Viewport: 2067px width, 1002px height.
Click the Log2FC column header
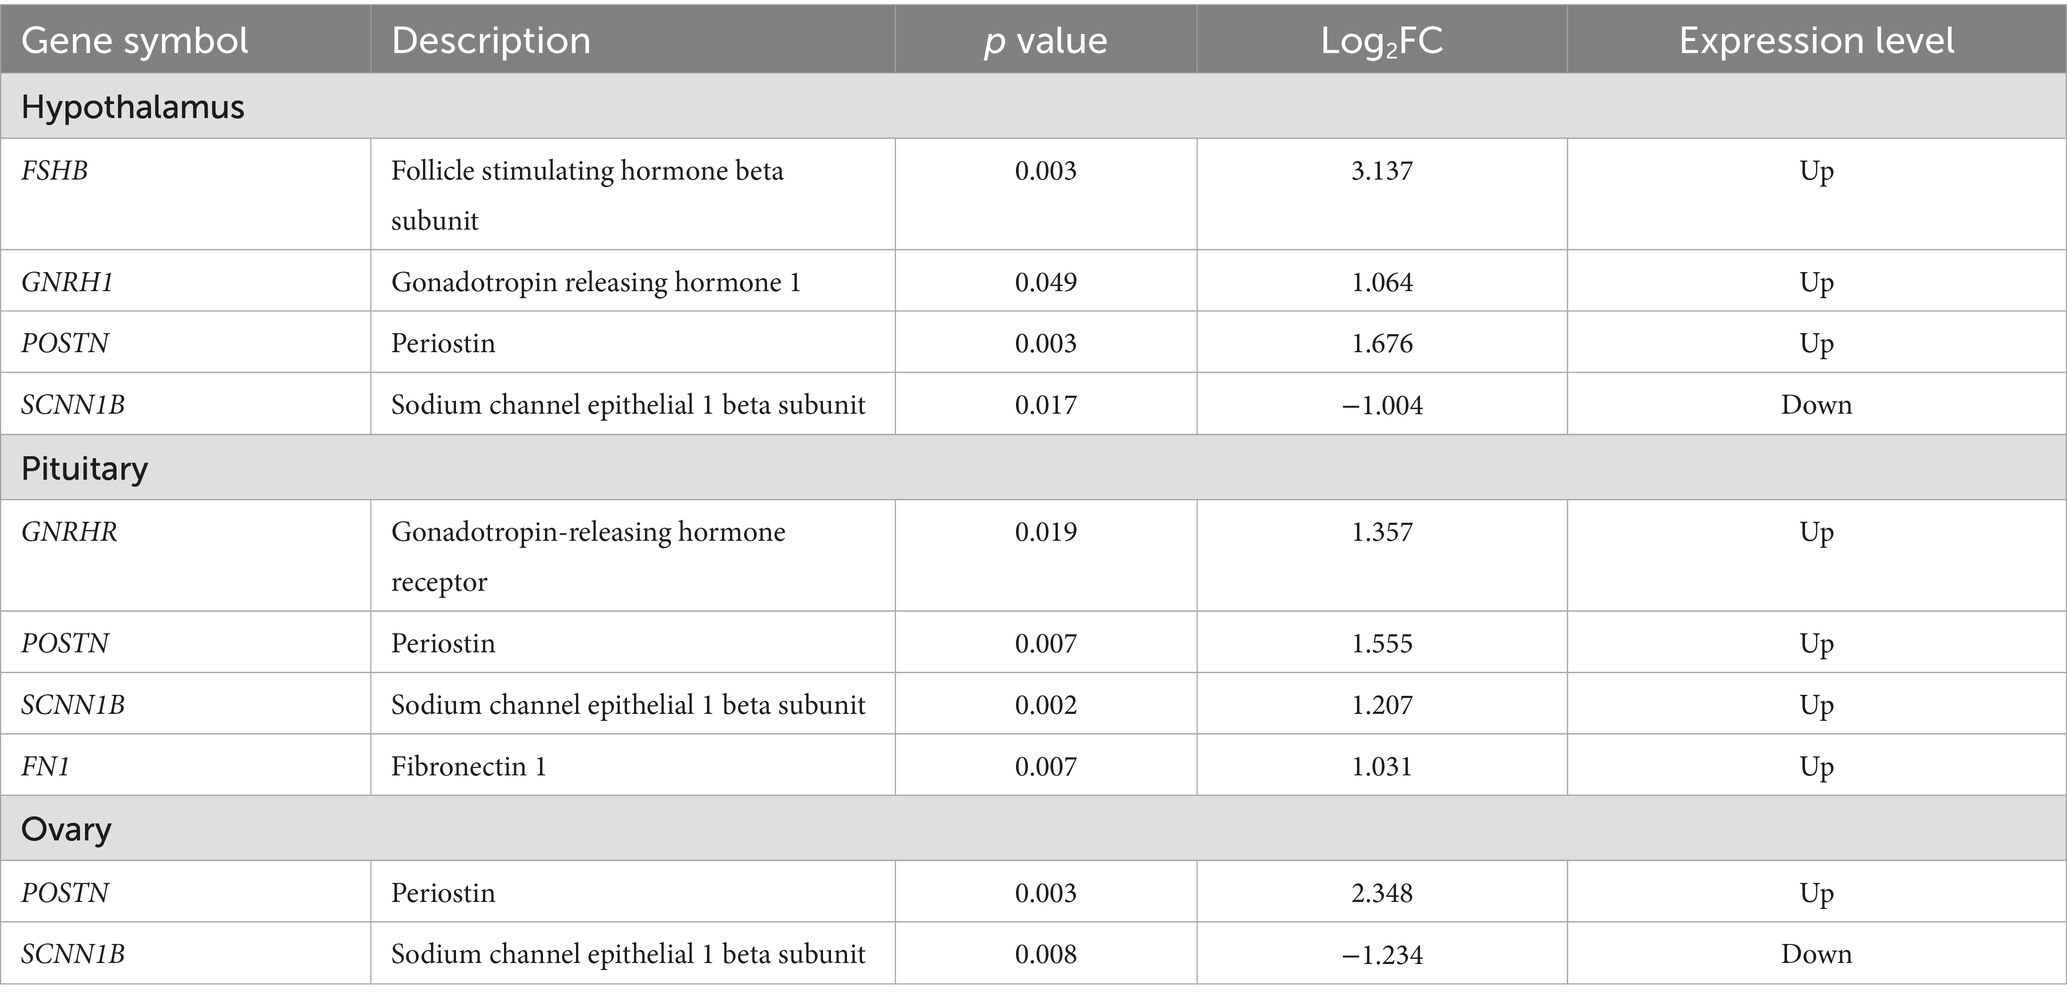[1381, 41]
